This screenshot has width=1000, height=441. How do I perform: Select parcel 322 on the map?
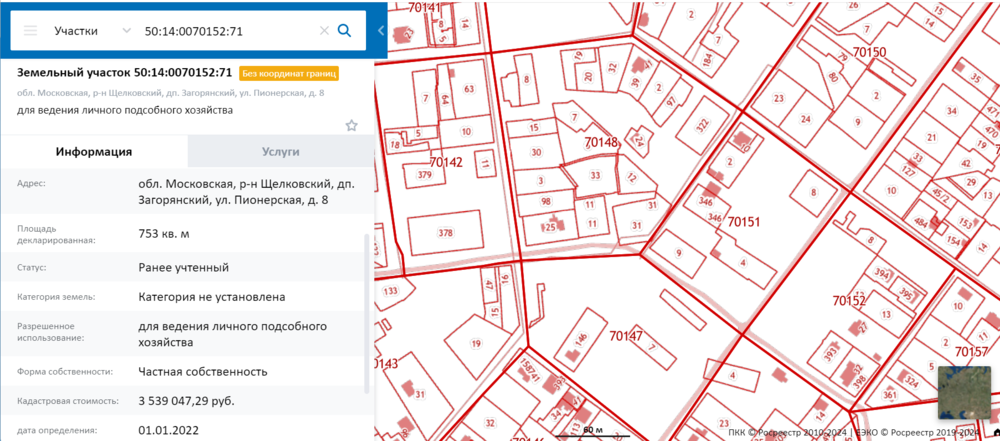tap(702, 125)
